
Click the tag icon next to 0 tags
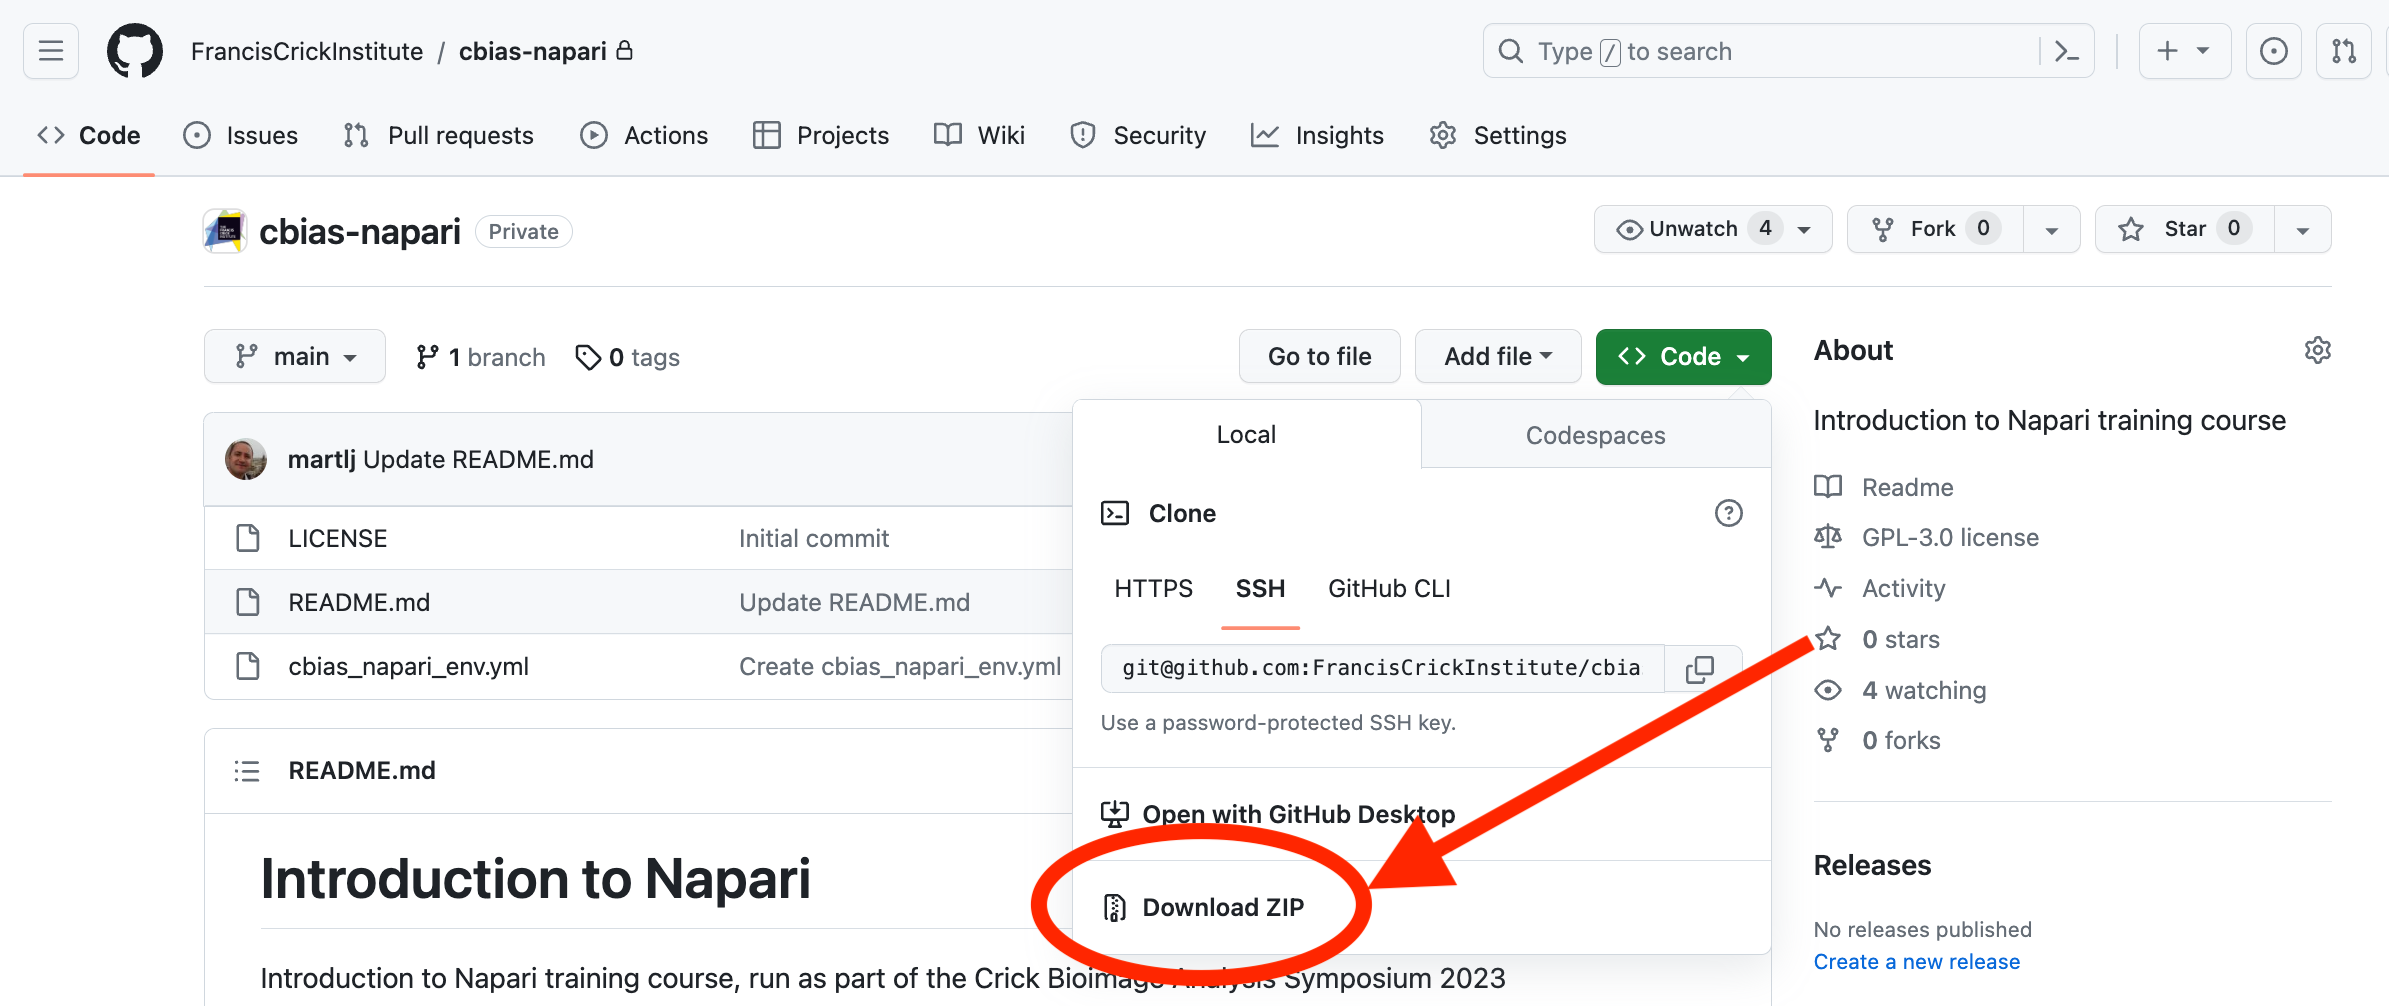coord(588,357)
